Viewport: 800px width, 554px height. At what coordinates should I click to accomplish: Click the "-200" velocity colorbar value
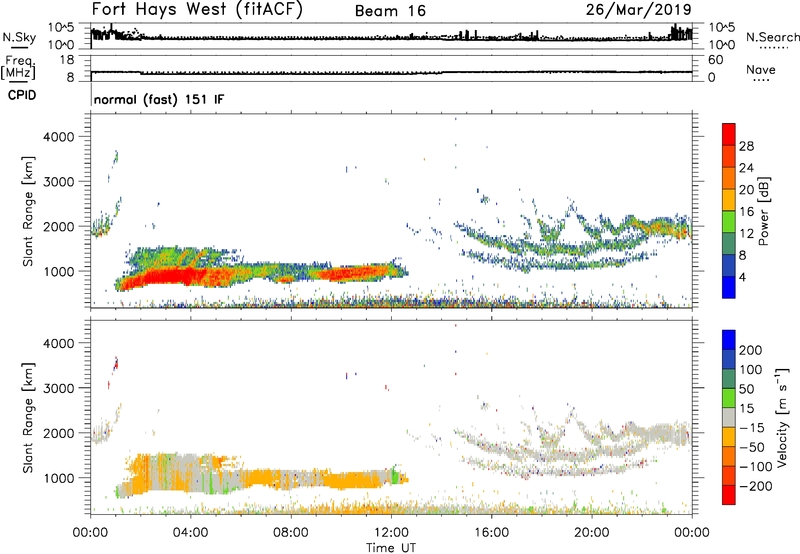pos(756,486)
